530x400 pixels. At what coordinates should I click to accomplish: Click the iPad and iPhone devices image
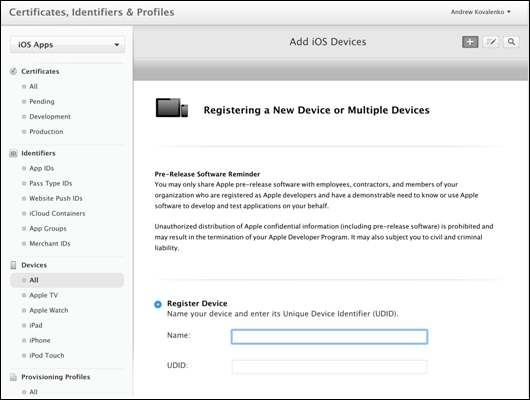coord(172,108)
